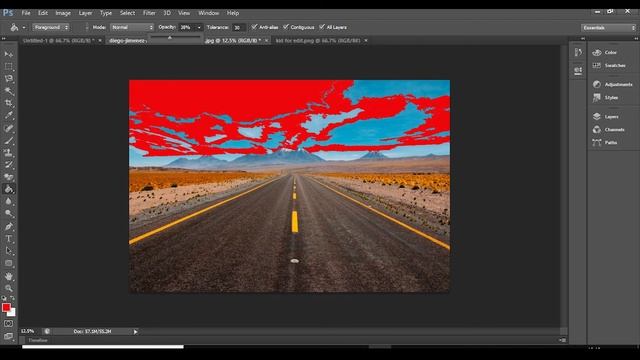Screen dimensions: 640x360
Task: Click the Opacity popup slider handle
Action: 170,38
